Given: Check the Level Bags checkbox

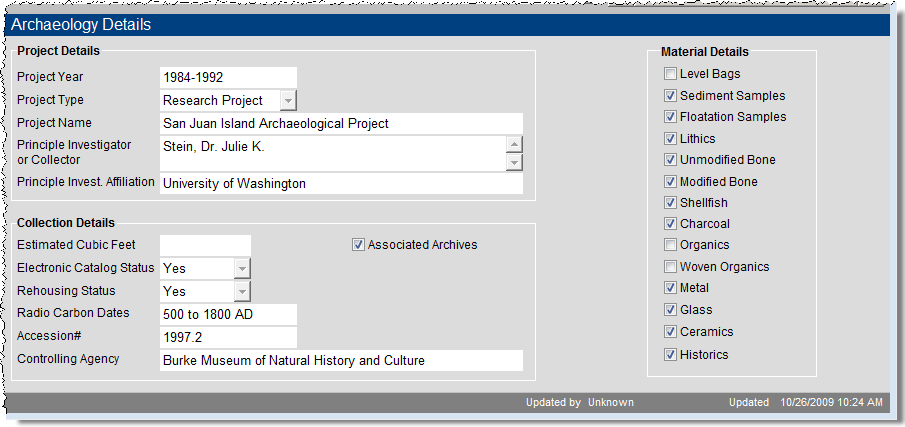Looking at the screenshot, I should click(x=669, y=74).
